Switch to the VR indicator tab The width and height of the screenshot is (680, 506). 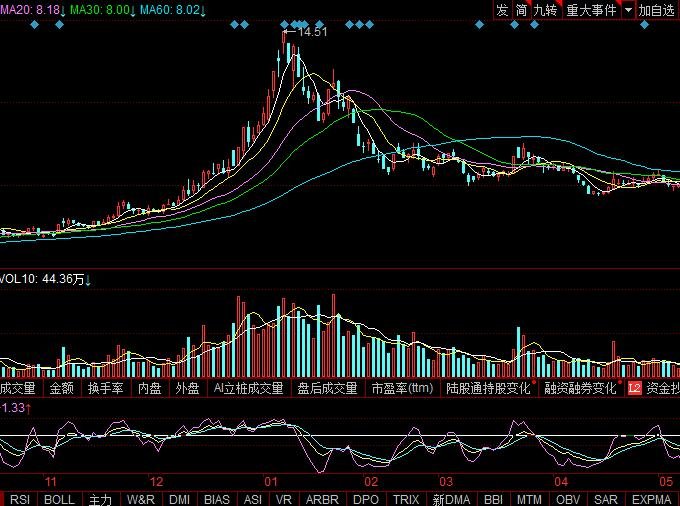click(x=284, y=499)
